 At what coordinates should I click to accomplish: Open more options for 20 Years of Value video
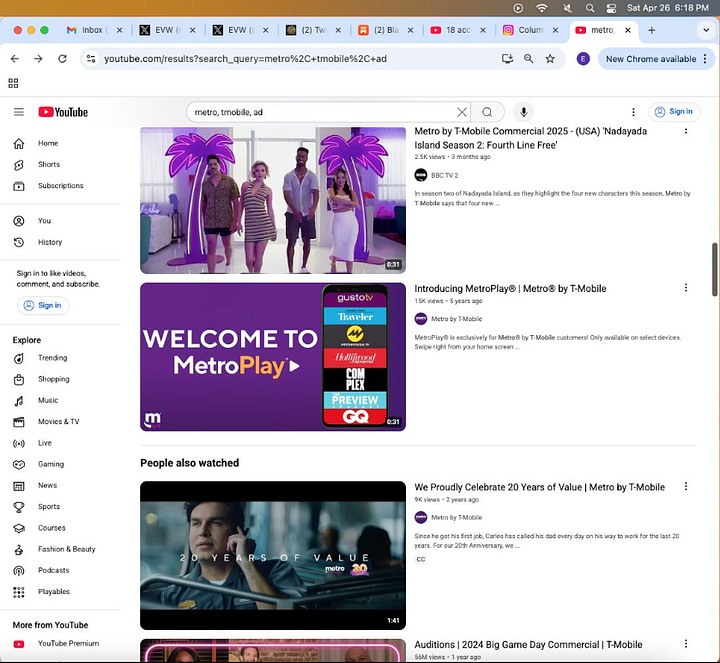click(686, 486)
